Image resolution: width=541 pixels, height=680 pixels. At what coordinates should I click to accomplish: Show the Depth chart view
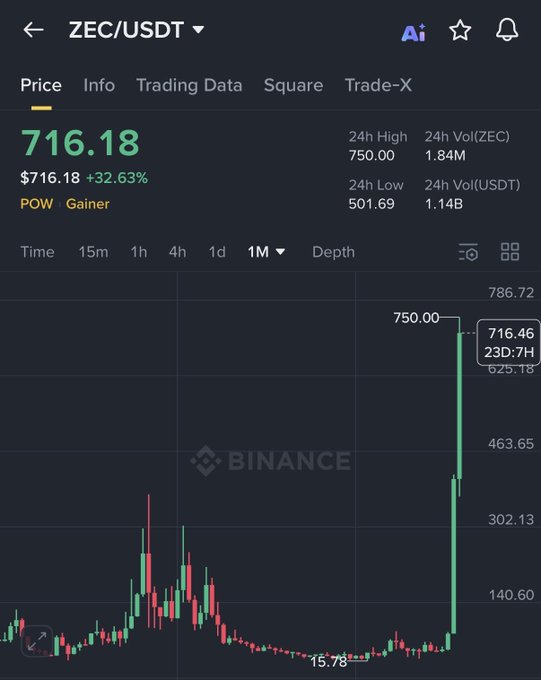pos(333,252)
